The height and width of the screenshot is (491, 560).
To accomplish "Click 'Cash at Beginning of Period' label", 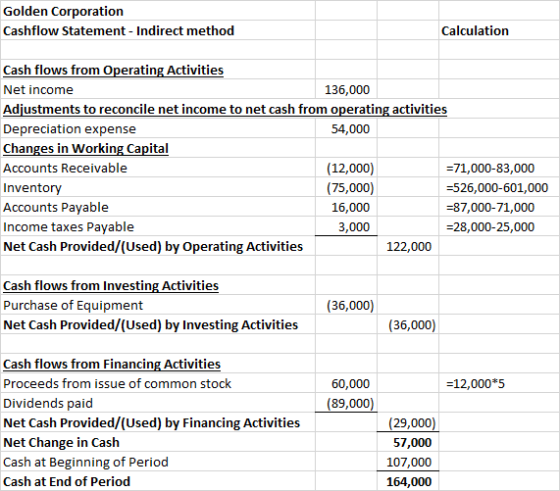I will 85,462.
